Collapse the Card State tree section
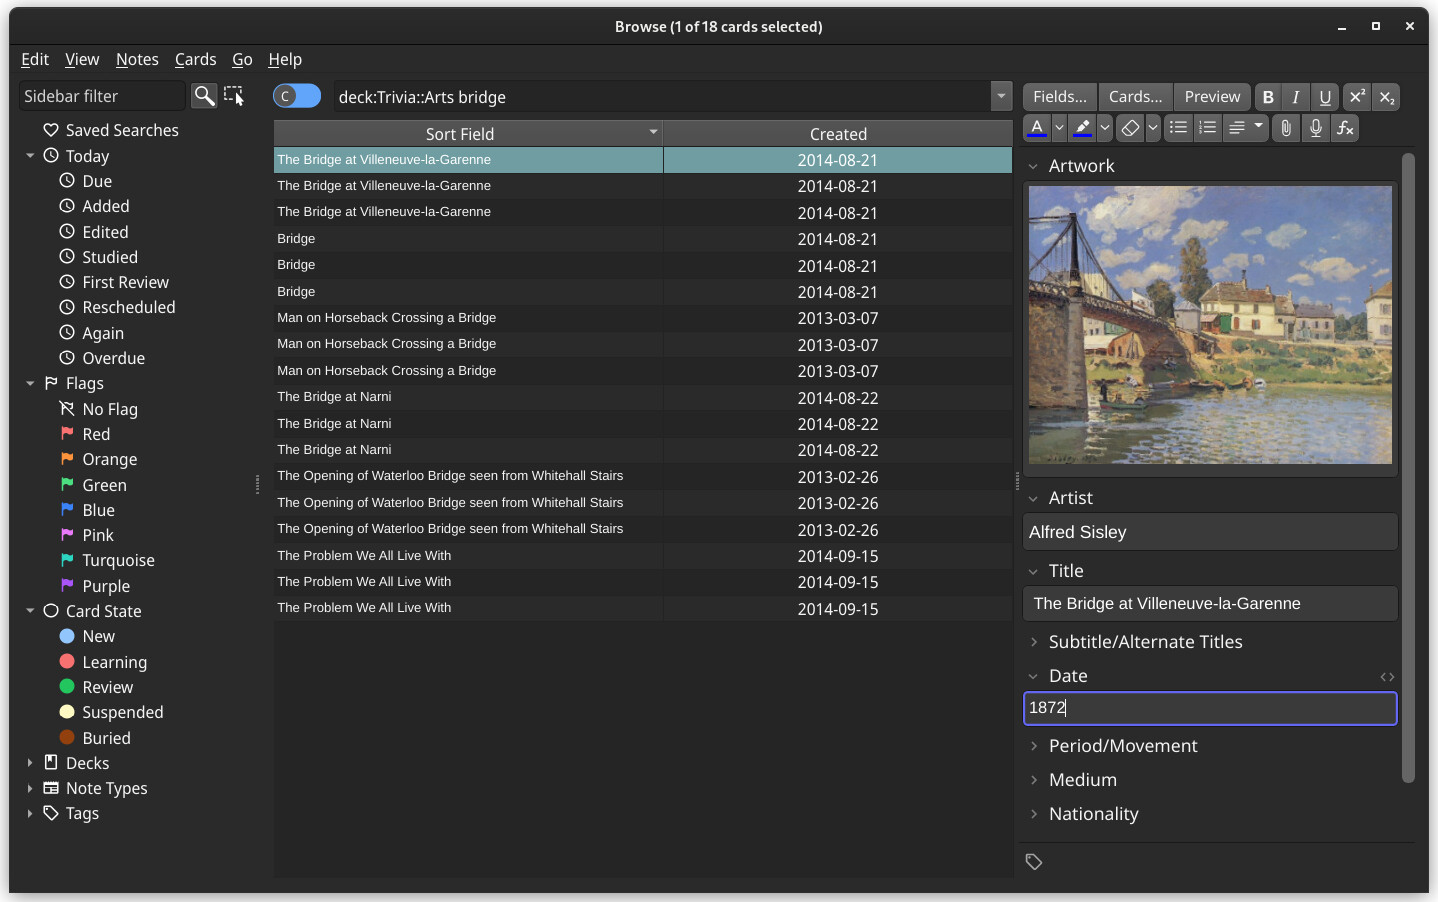The width and height of the screenshot is (1438, 902). [30, 611]
